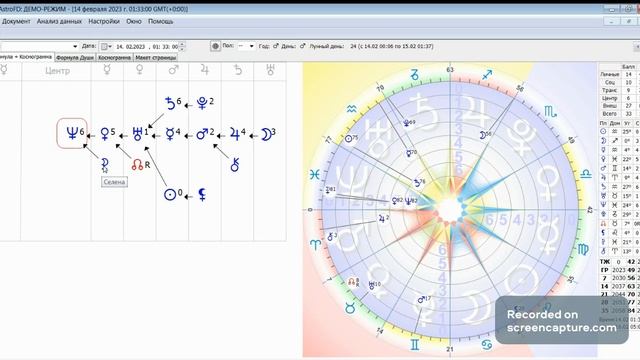
Task: Select Venus glyph numbered 5 in formula
Action: [105, 134]
